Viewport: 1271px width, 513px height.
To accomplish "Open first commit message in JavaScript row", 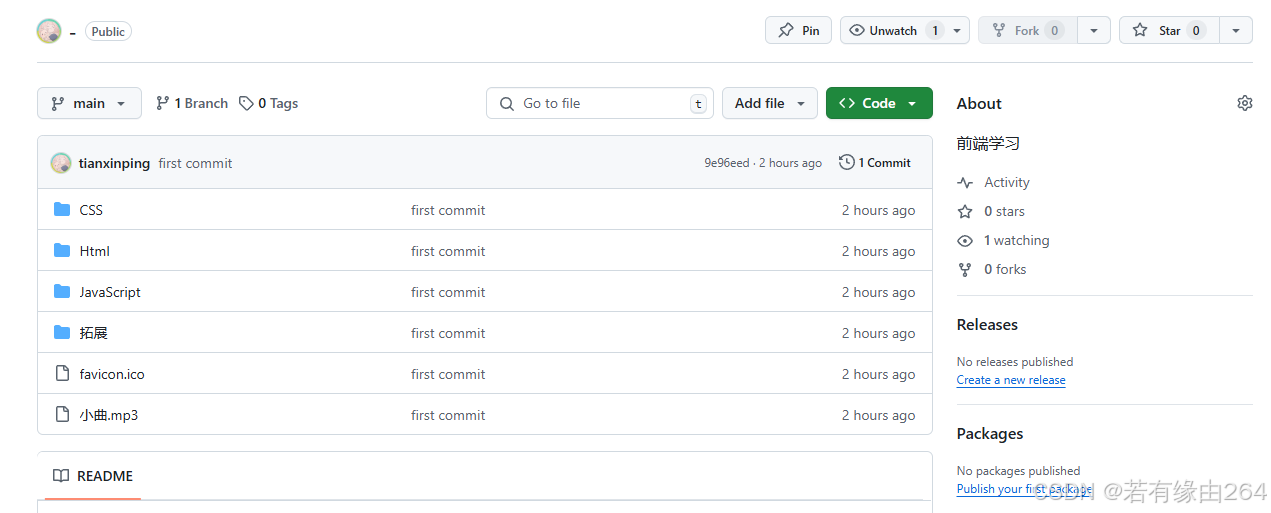I will [448, 292].
